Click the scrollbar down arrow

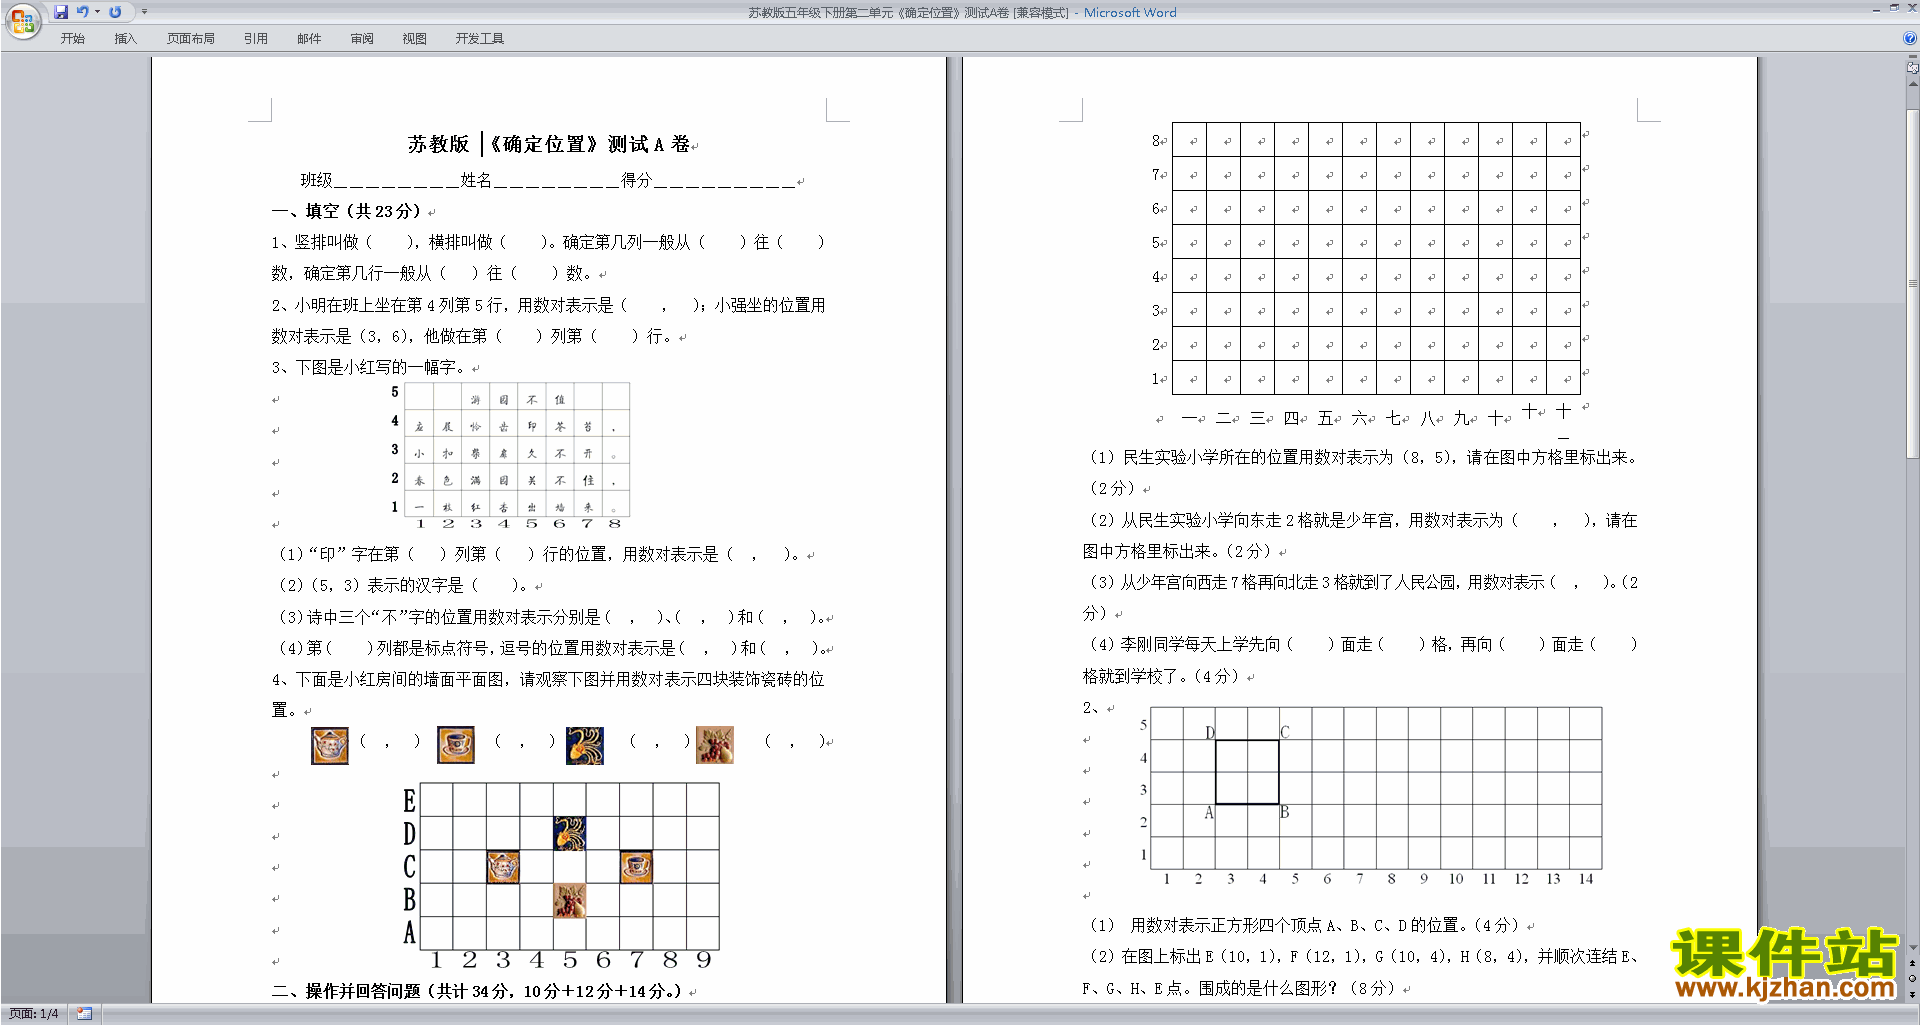1912,947
